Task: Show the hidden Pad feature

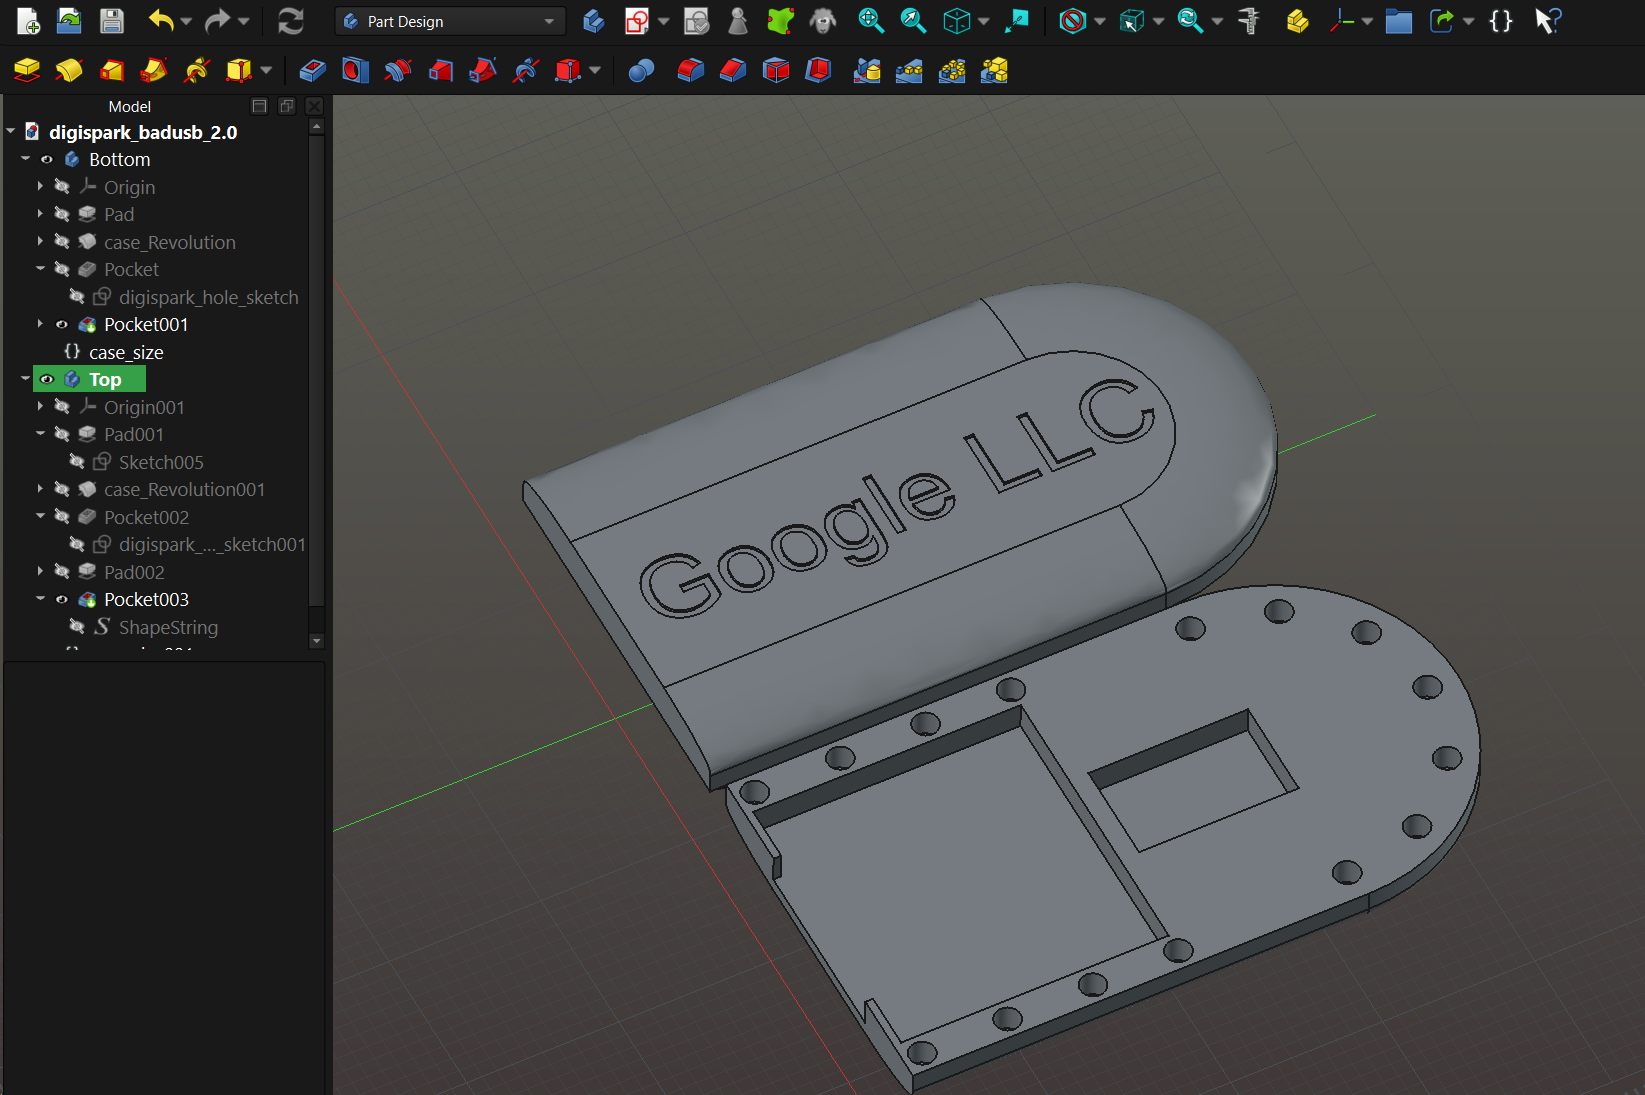Action: click(62, 214)
